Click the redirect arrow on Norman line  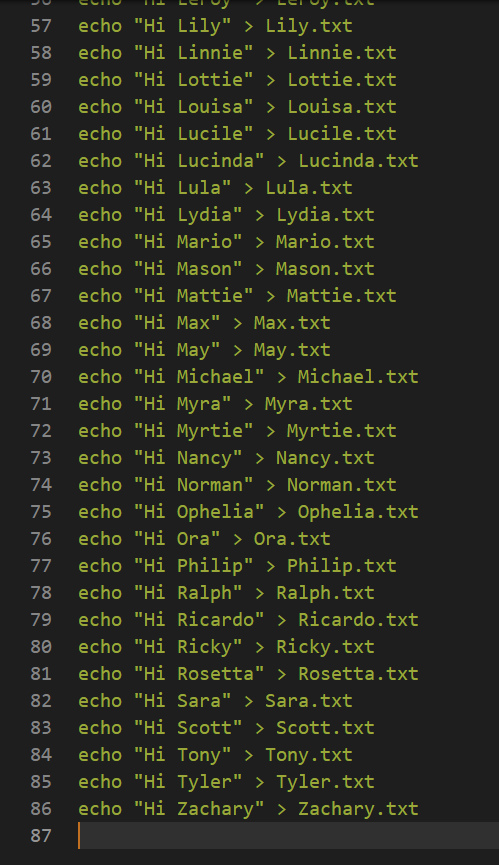pyautogui.click(x=270, y=485)
